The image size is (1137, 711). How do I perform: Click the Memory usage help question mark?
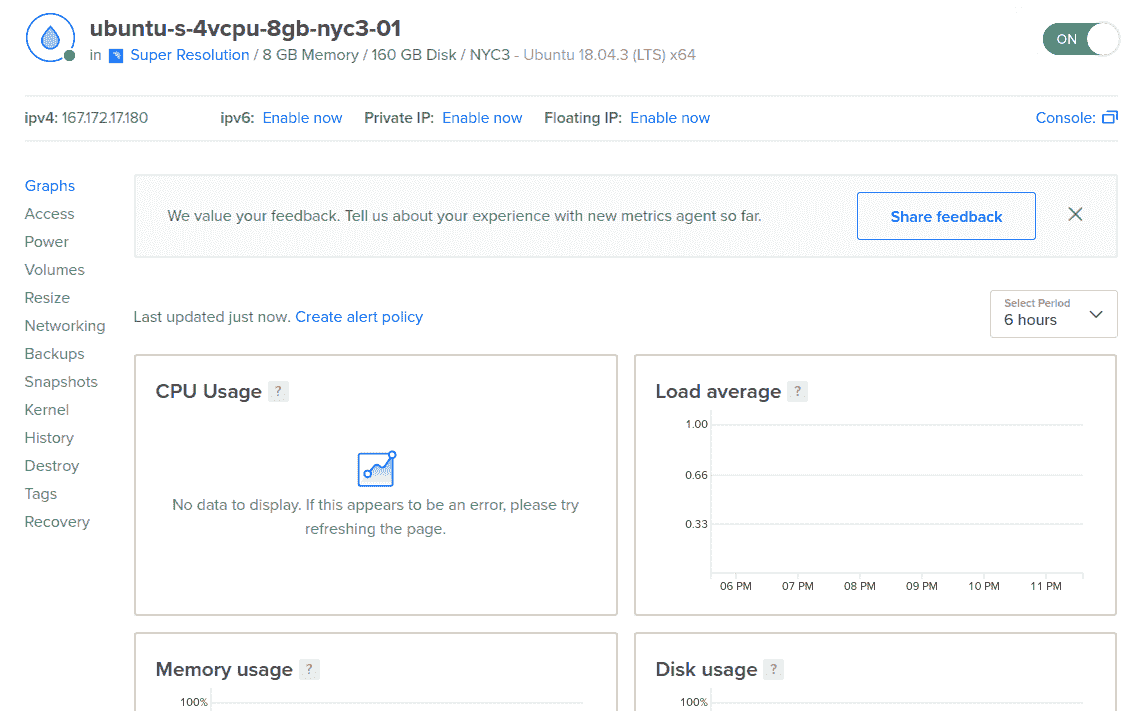point(309,669)
